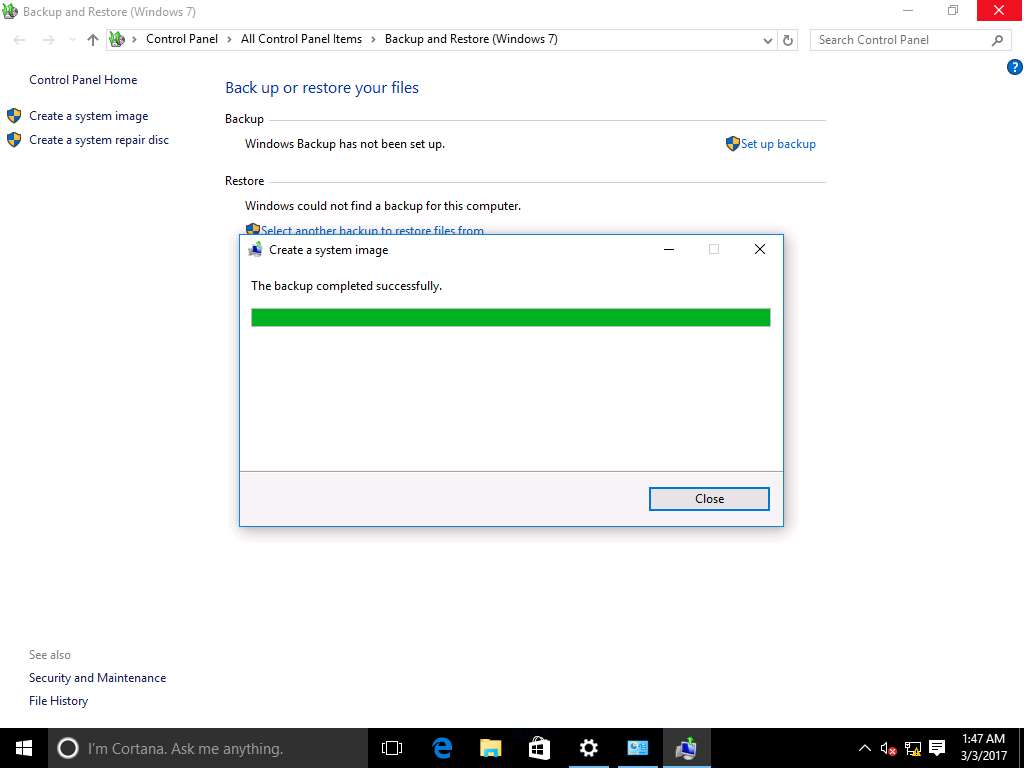Click the Cortana search box
The height and width of the screenshot is (768, 1024).
click(x=208, y=748)
